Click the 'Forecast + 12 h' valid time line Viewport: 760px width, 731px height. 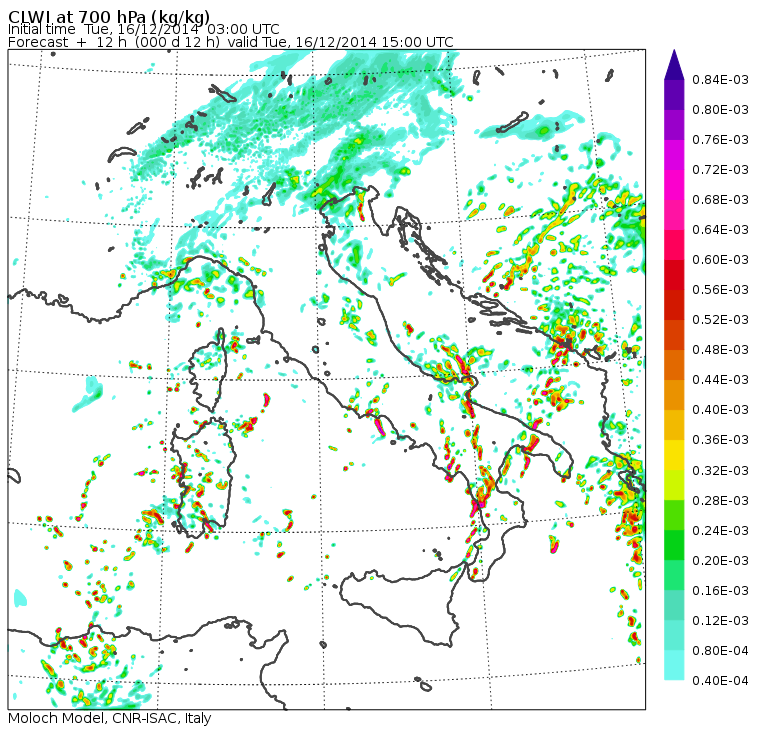[x=231, y=42]
